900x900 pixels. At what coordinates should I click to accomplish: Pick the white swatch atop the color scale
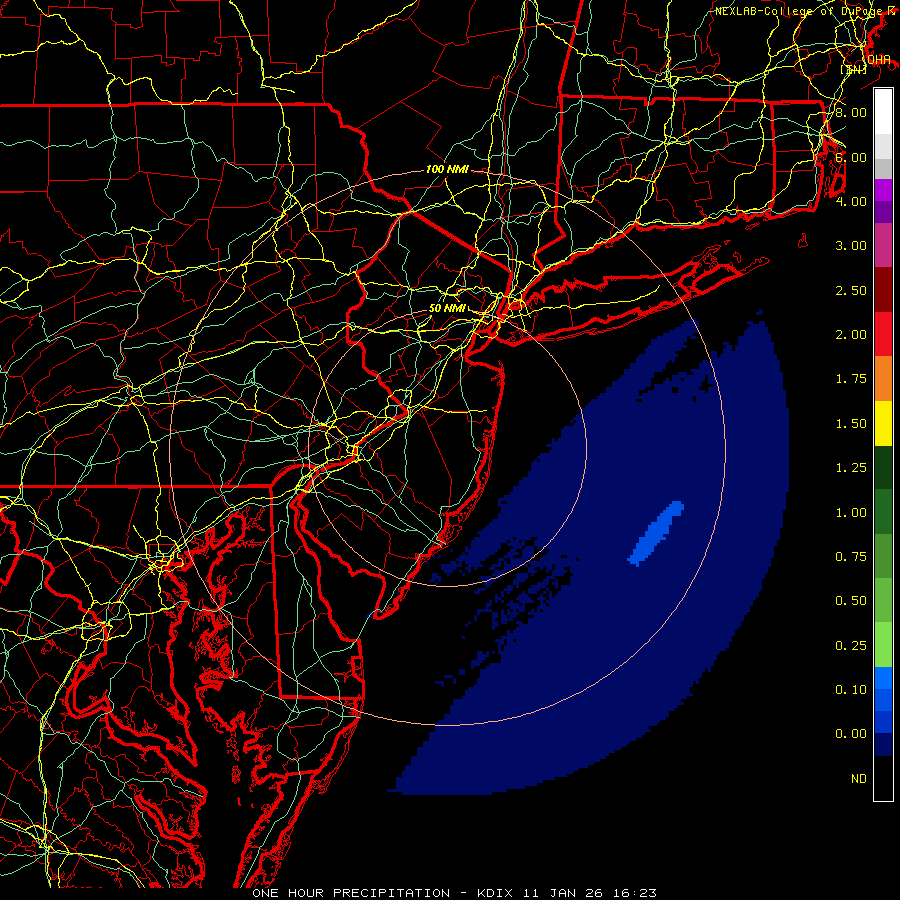883,112
